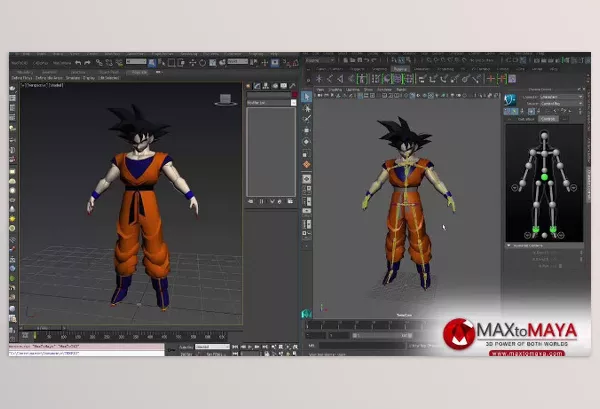
Task: Choose the Select and Rotate tool in 3ds Max
Action: pos(202,62)
